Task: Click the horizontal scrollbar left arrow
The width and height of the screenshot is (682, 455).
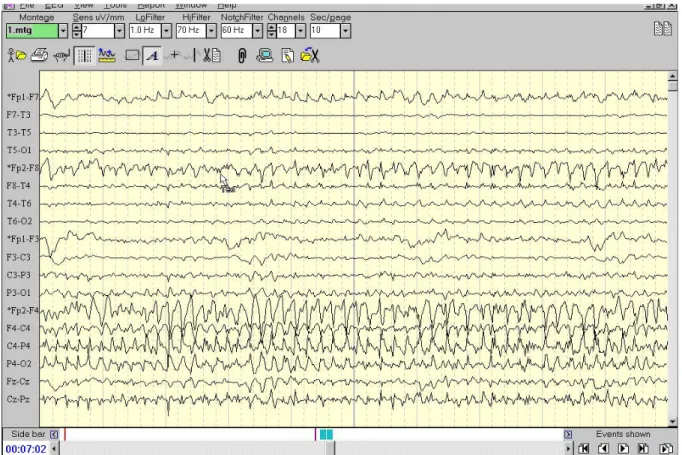Action: (54, 448)
